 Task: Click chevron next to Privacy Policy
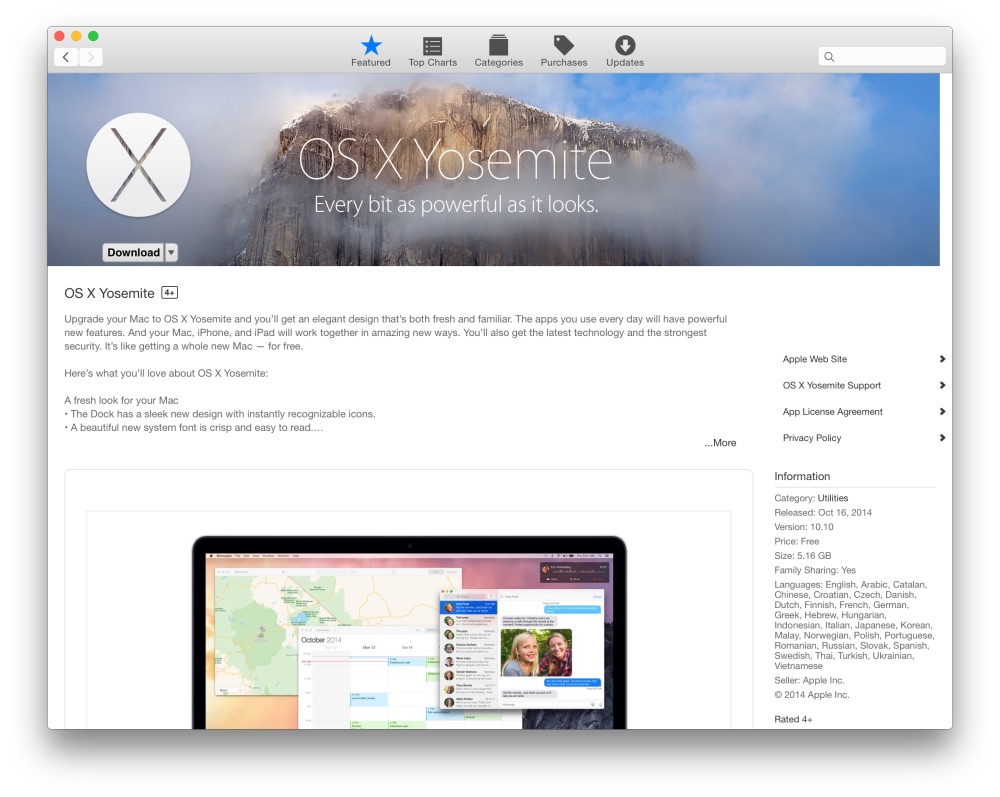coord(942,437)
